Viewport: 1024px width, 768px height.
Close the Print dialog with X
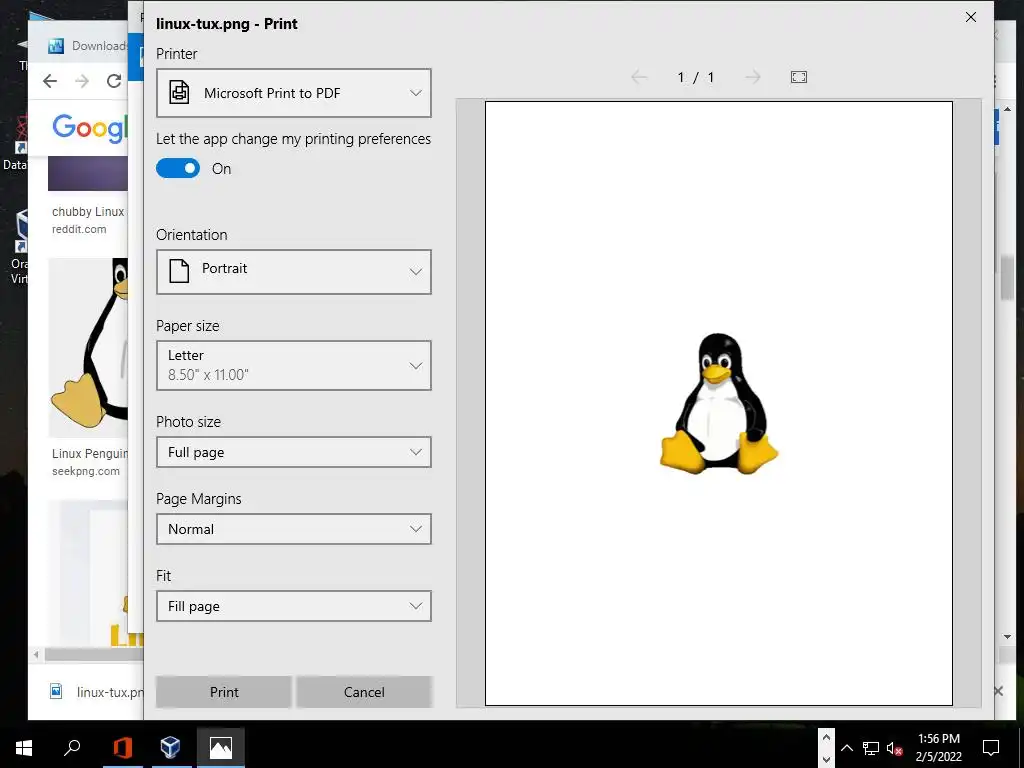pos(971,17)
